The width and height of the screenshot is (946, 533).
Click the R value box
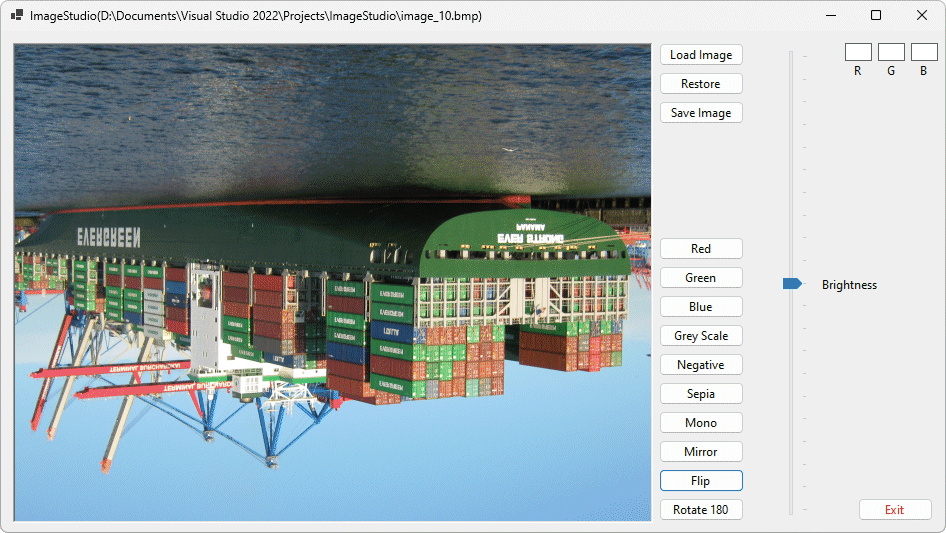[858, 52]
